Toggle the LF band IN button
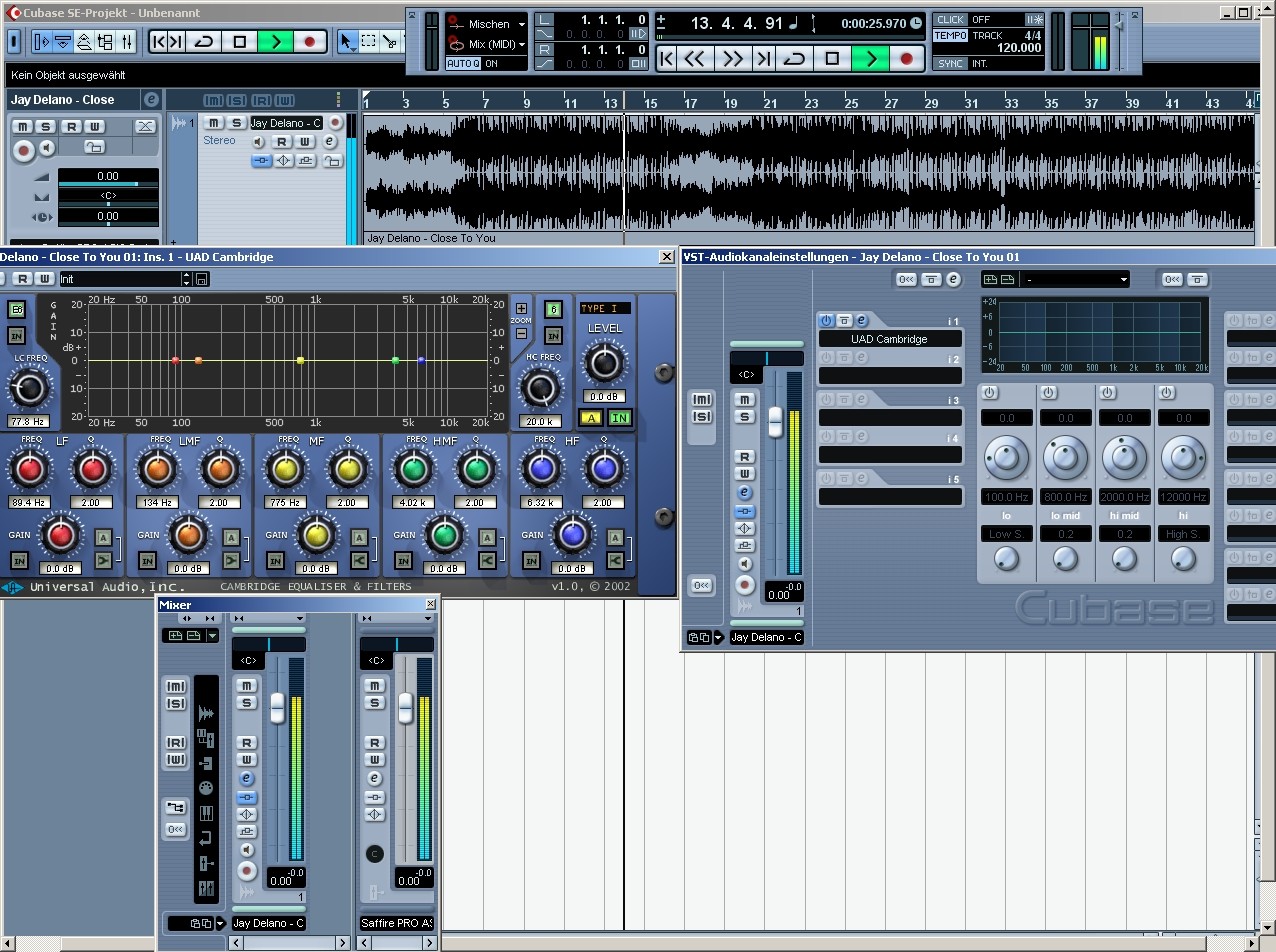 19,560
